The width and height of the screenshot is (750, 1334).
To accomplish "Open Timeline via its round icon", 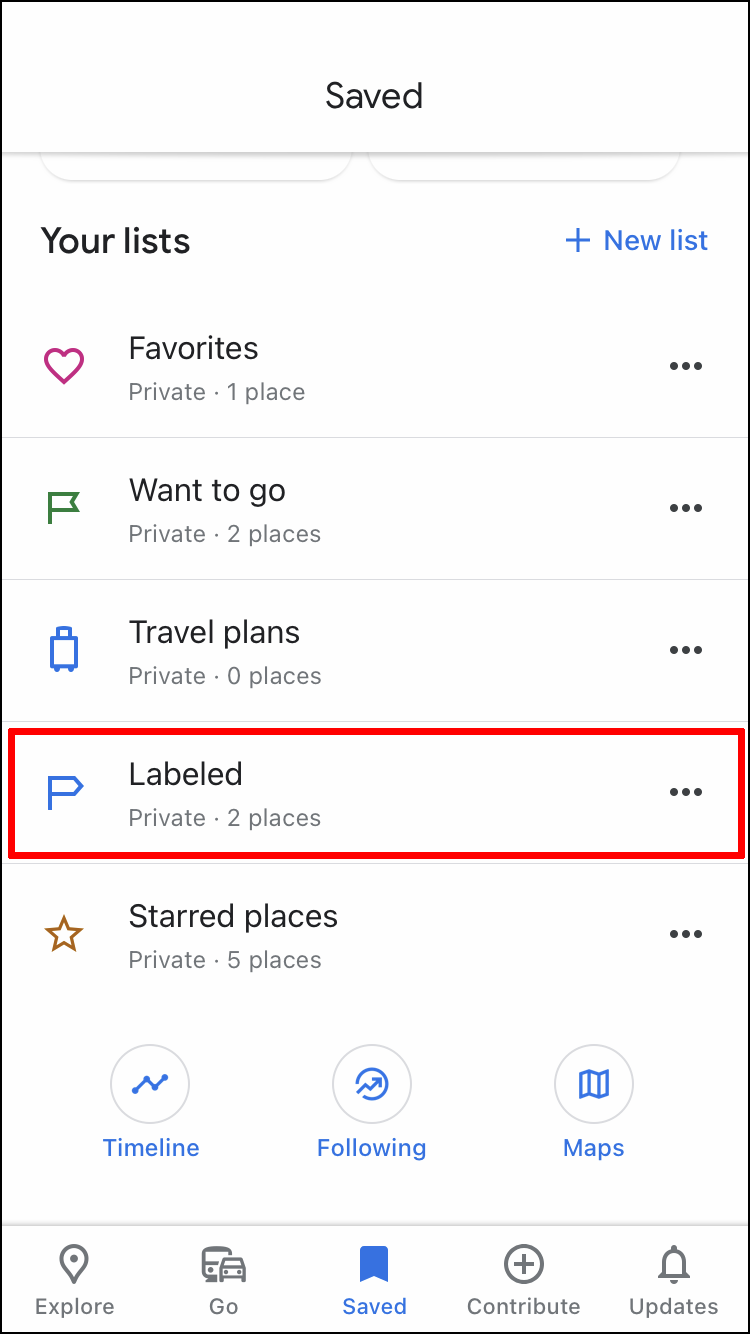I will pyautogui.click(x=150, y=1084).
